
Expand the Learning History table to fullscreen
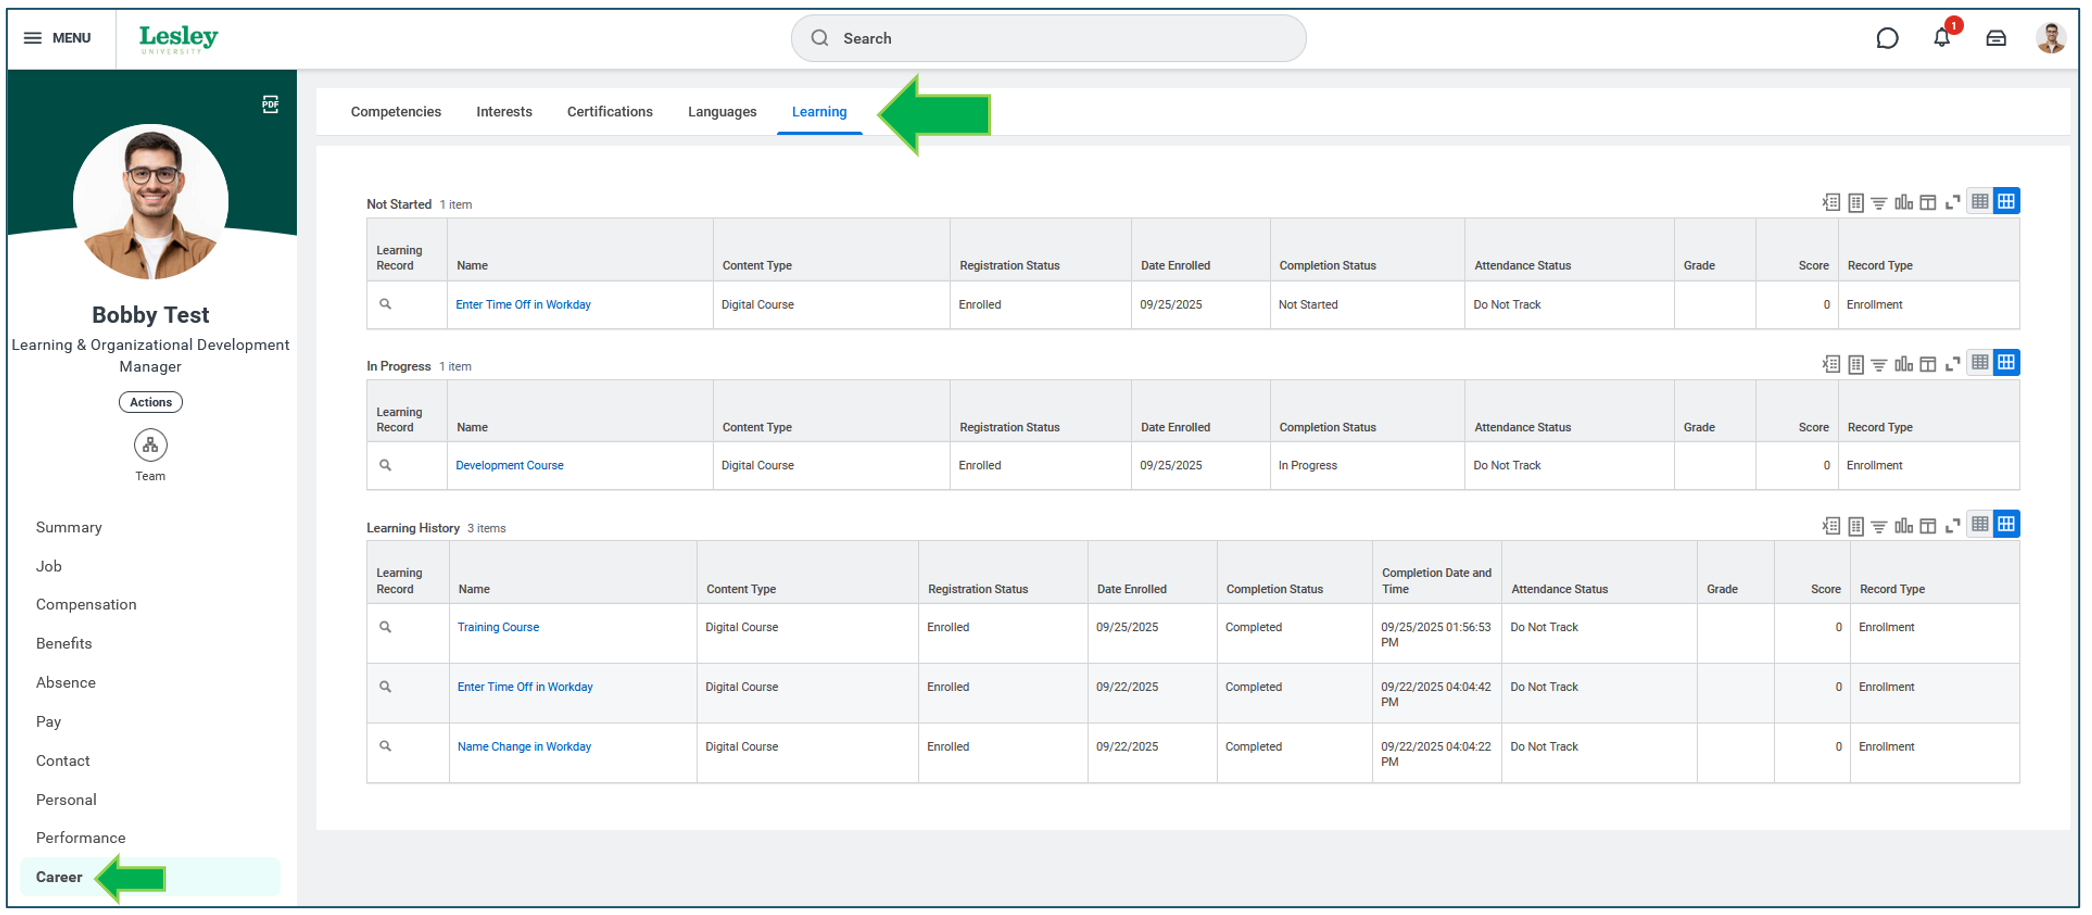tap(1952, 526)
